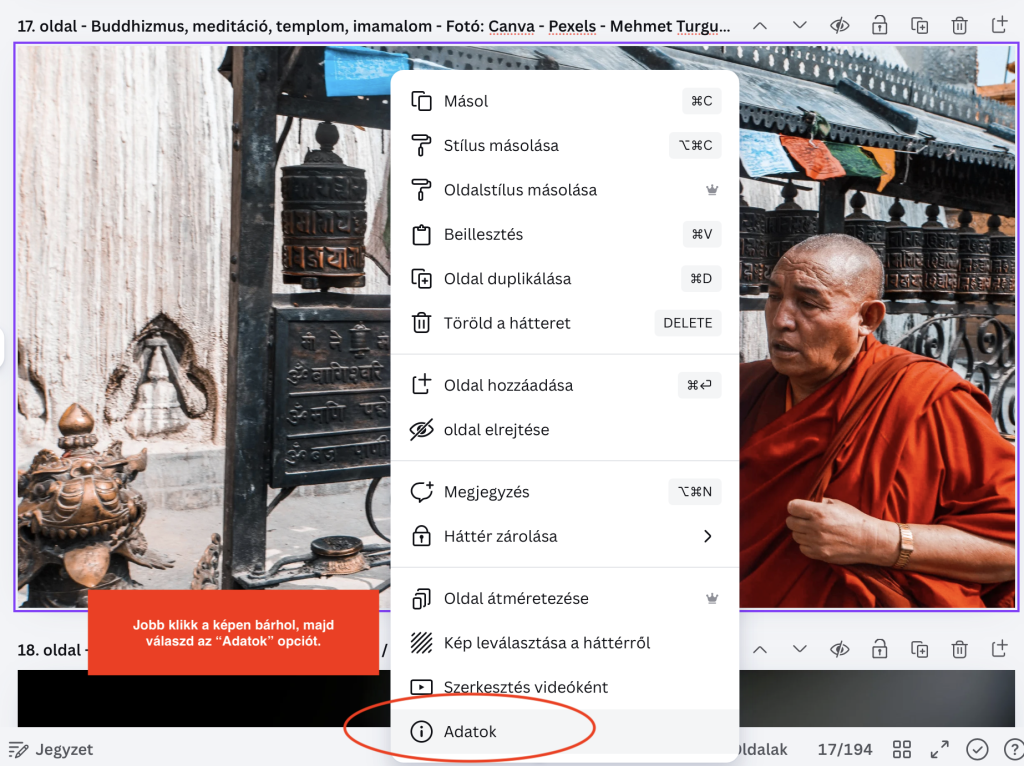
Task: Open grid view icon in bottom bar
Action: [901, 749]
